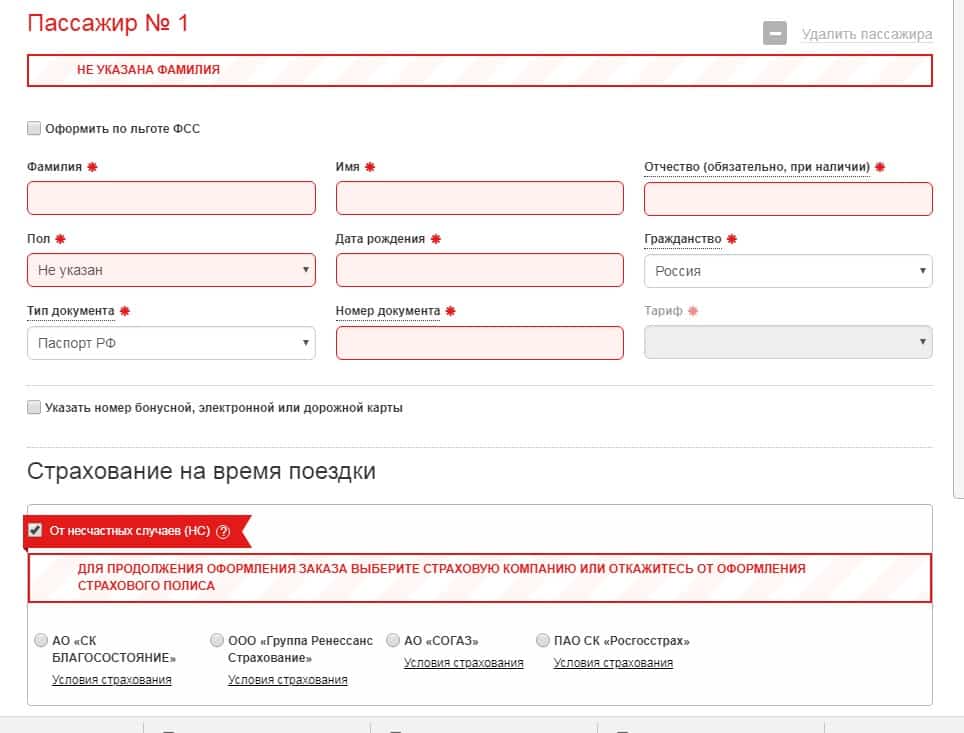Open the Пол gender dropdown
The height and width of the screenshot is (733, 964).
tap(172, 270)
